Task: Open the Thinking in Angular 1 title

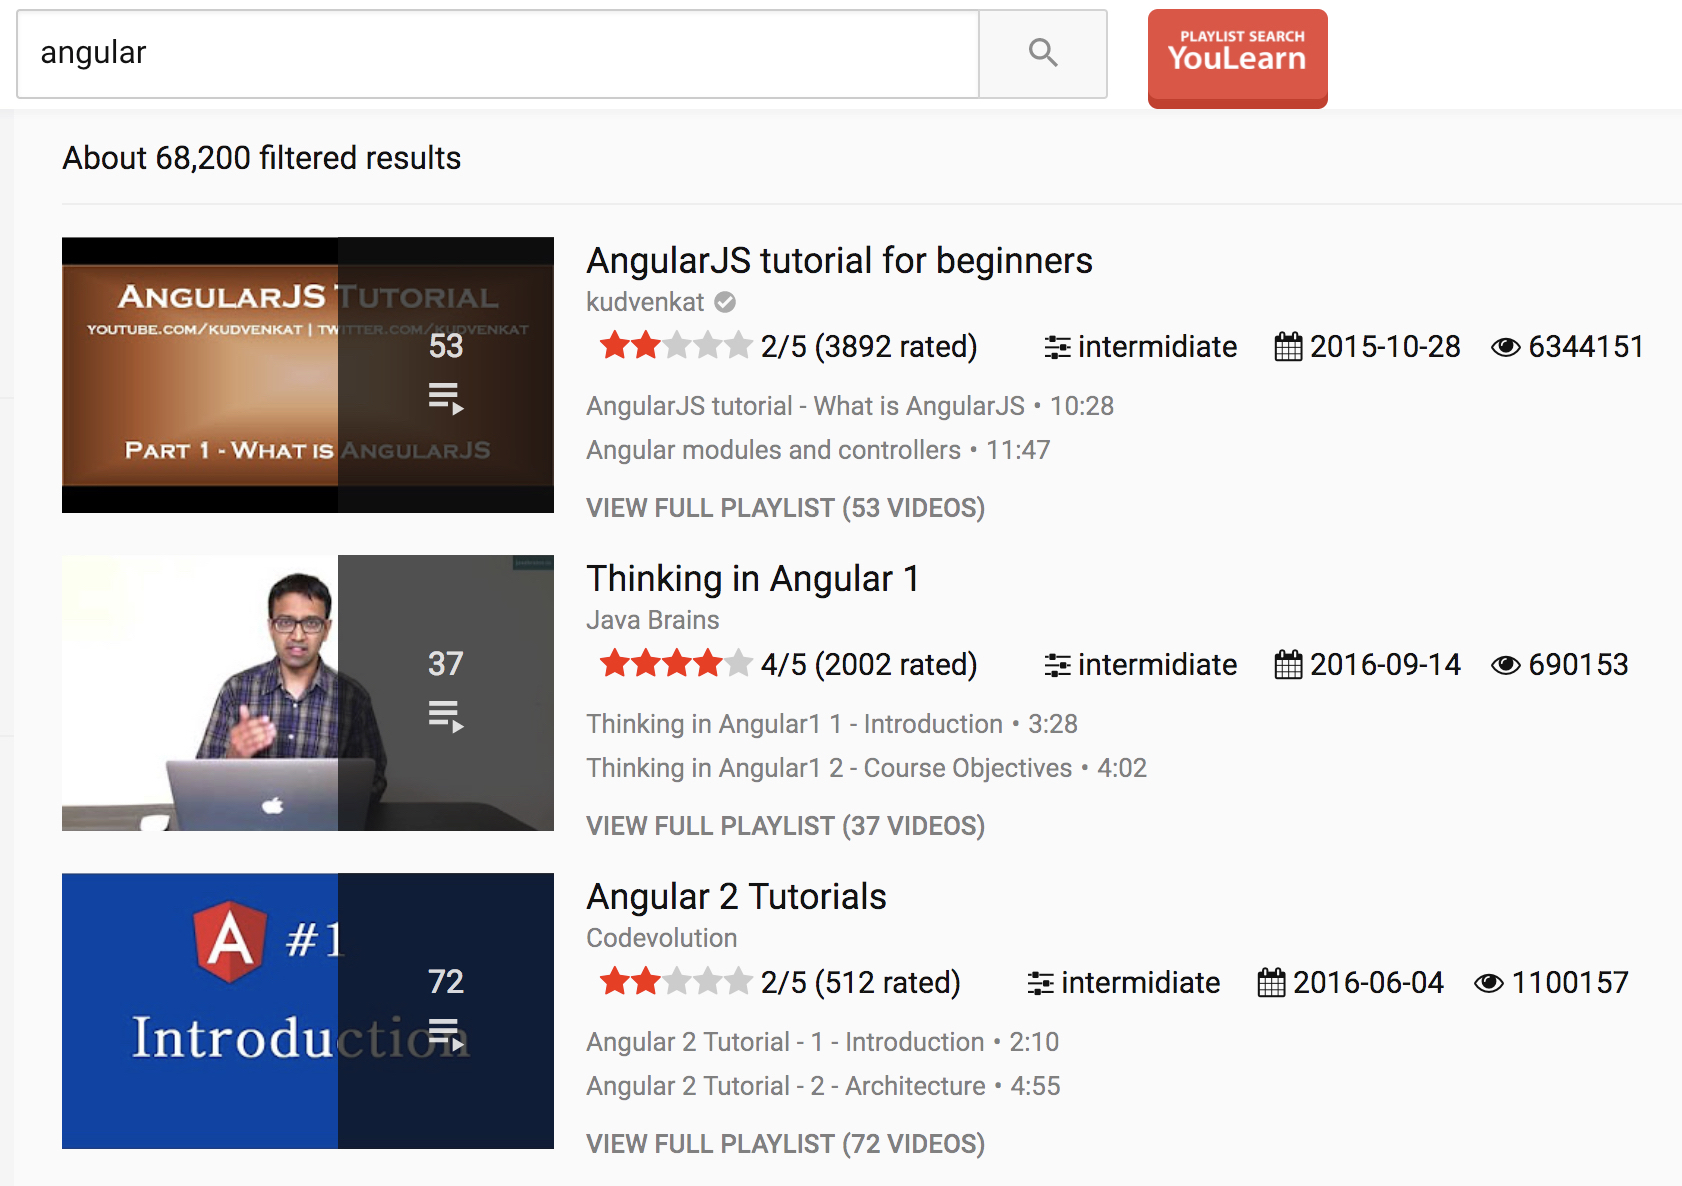Action: click(x=752, y=579)
